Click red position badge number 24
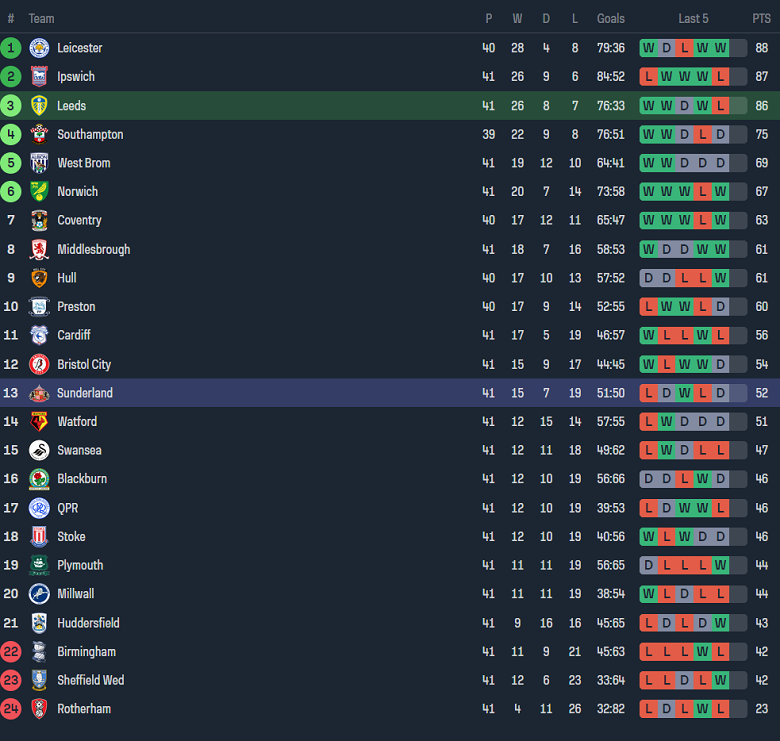Screen dimensions: 780x741 [11, 709]
